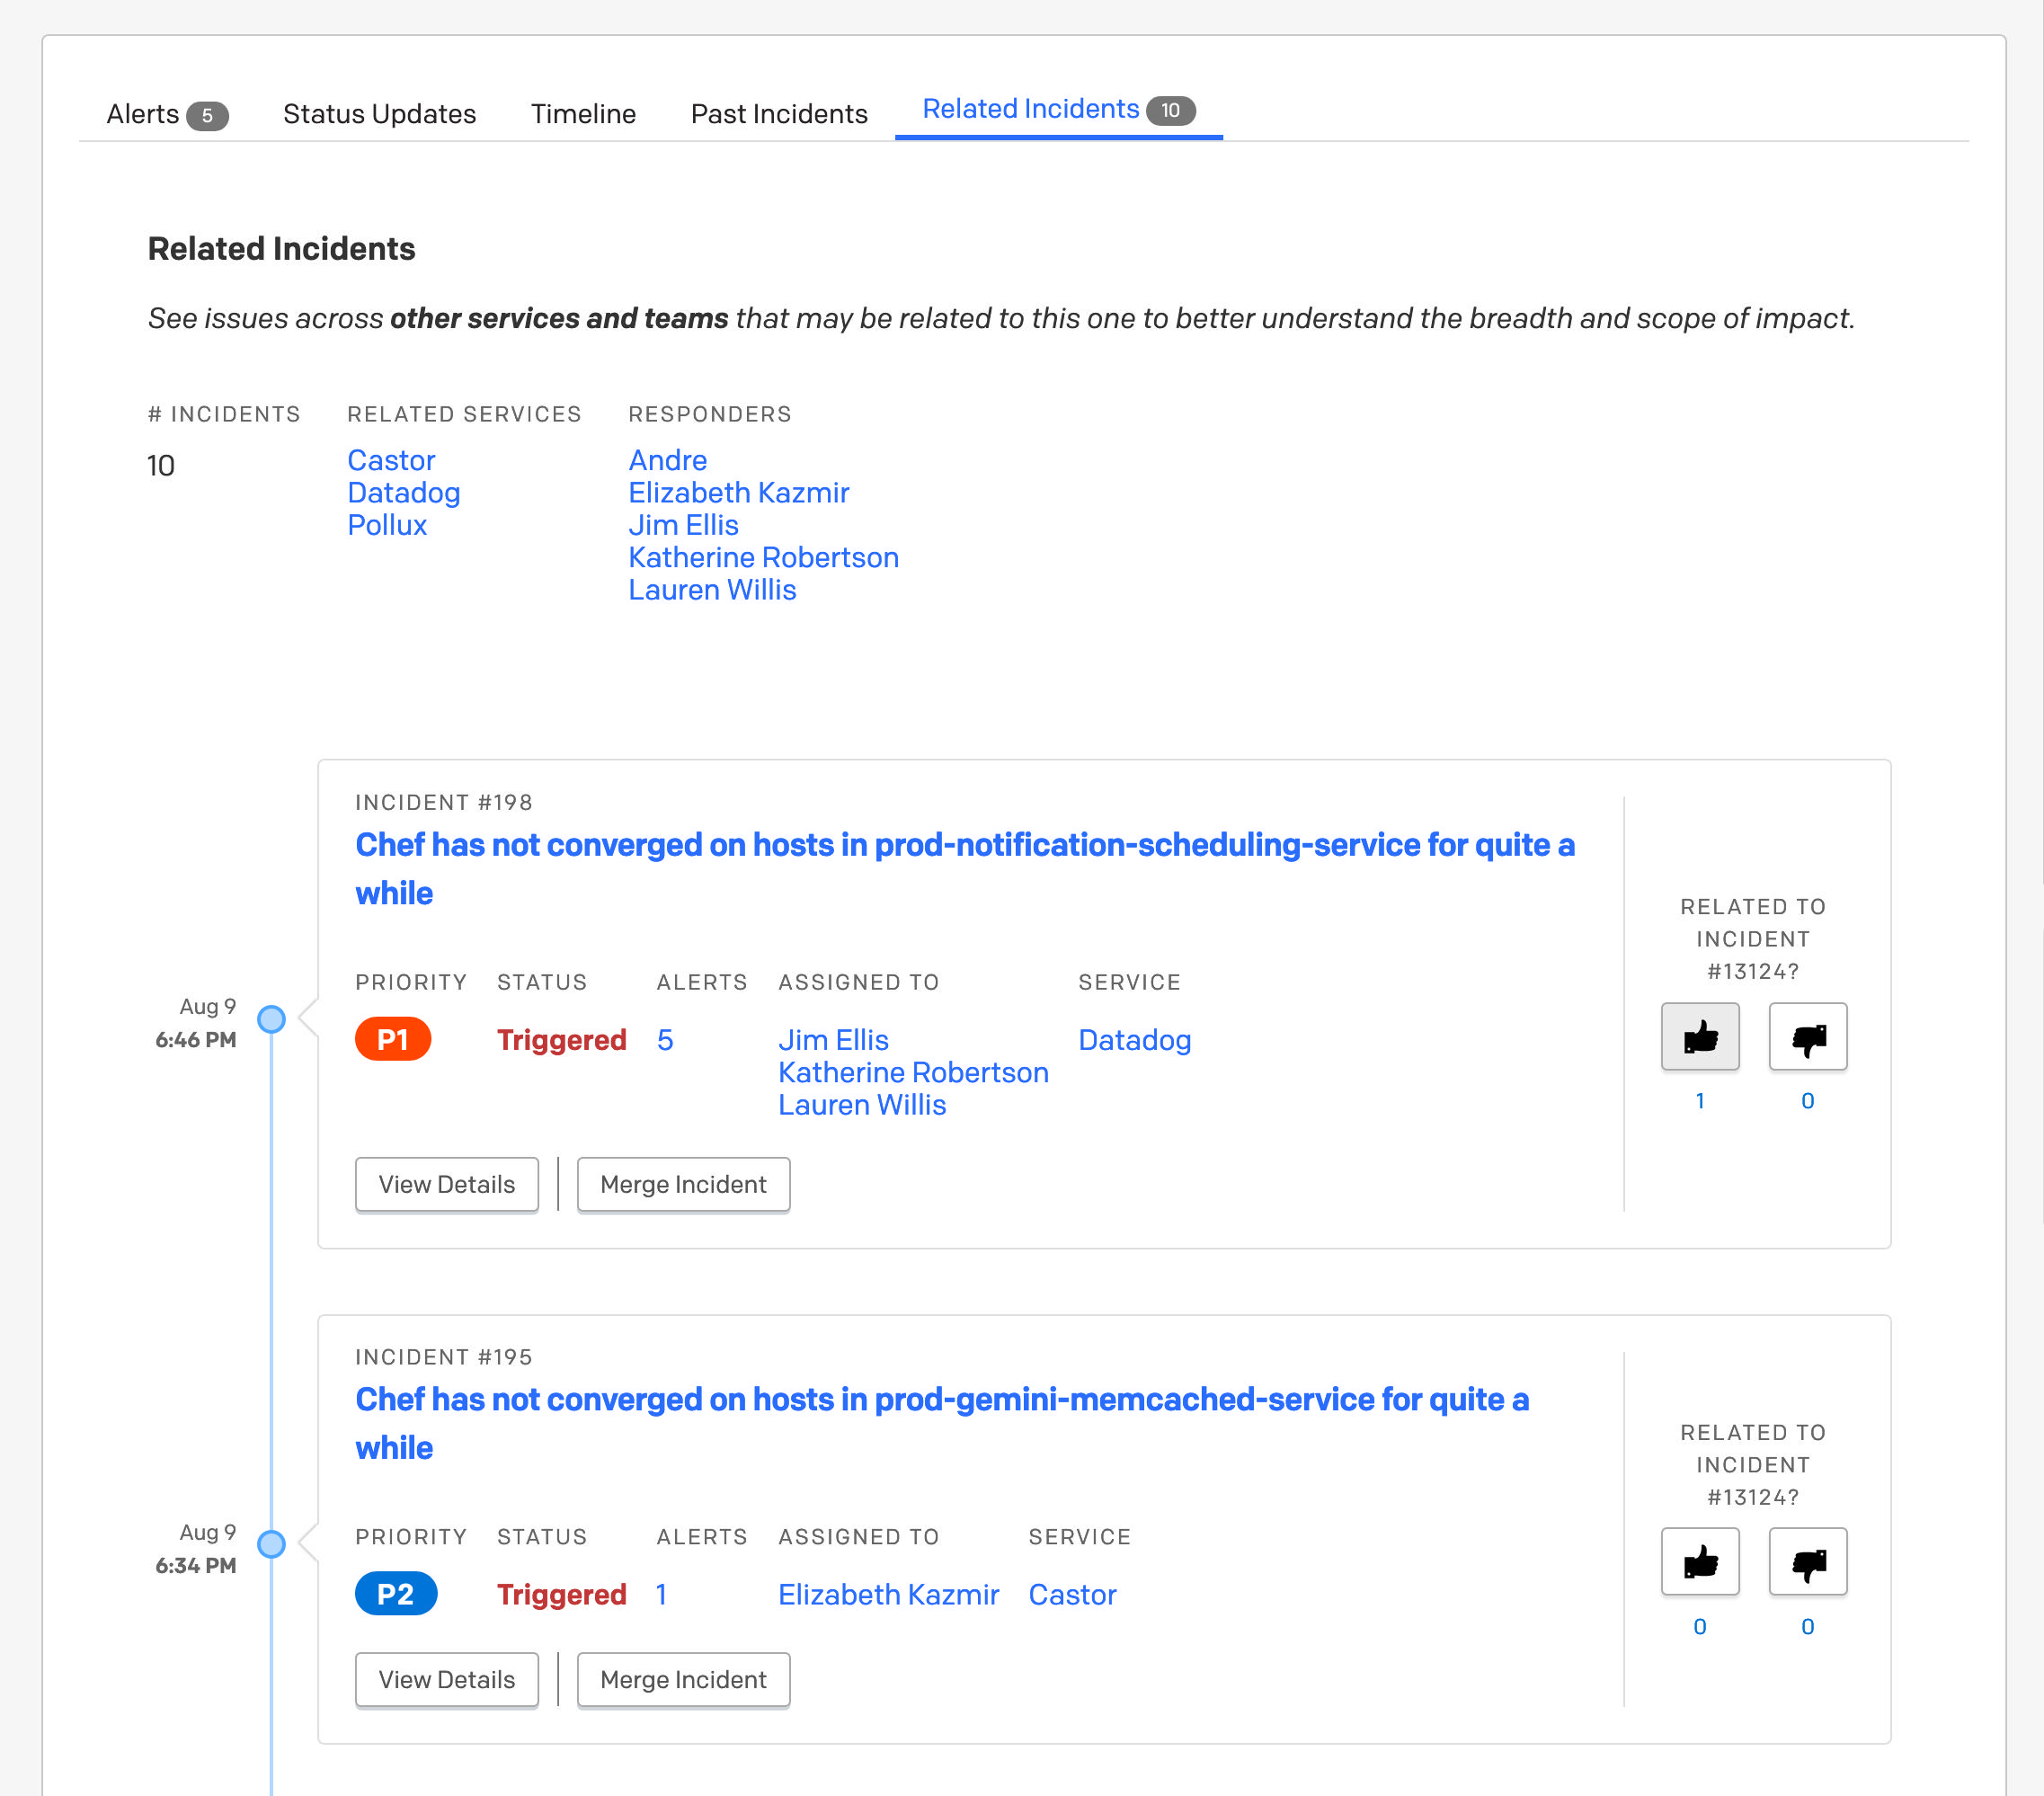Viewport: 2044px width, 1796px height.
Task: Open the Status Updates tab
Action: pyautogui.click(x=379, y=114)
